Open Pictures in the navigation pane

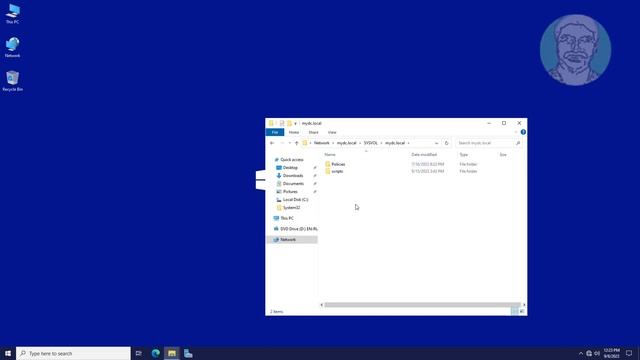click(x=290, y=191)
